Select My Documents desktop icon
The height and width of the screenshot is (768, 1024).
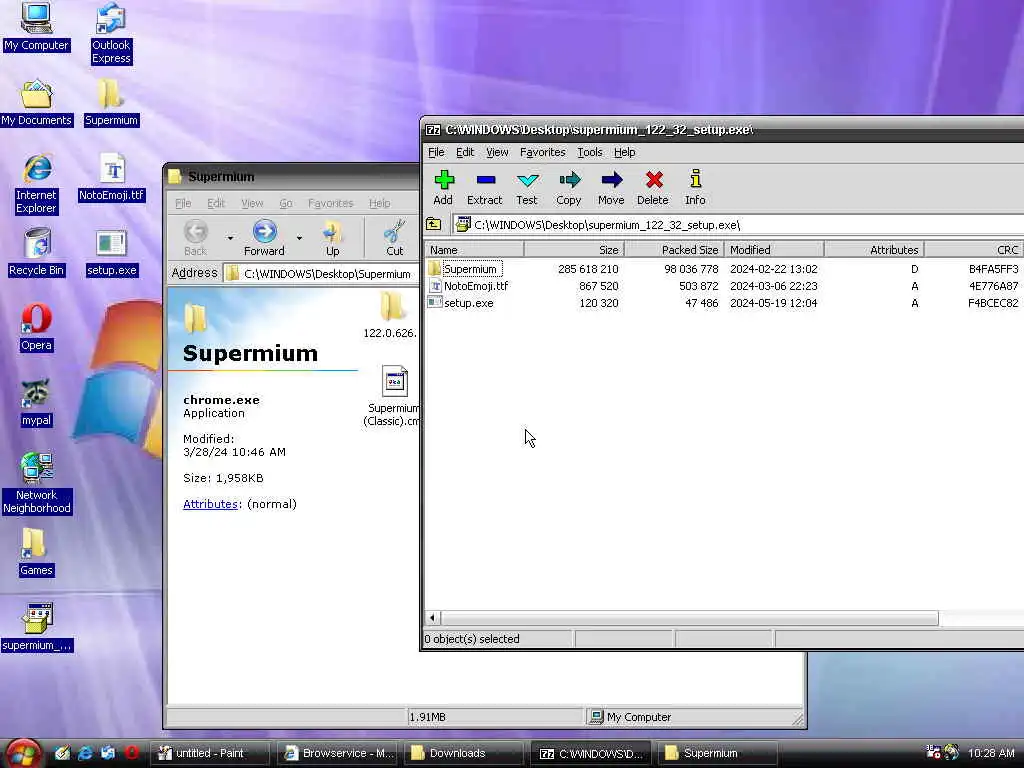tap(36, 103)
